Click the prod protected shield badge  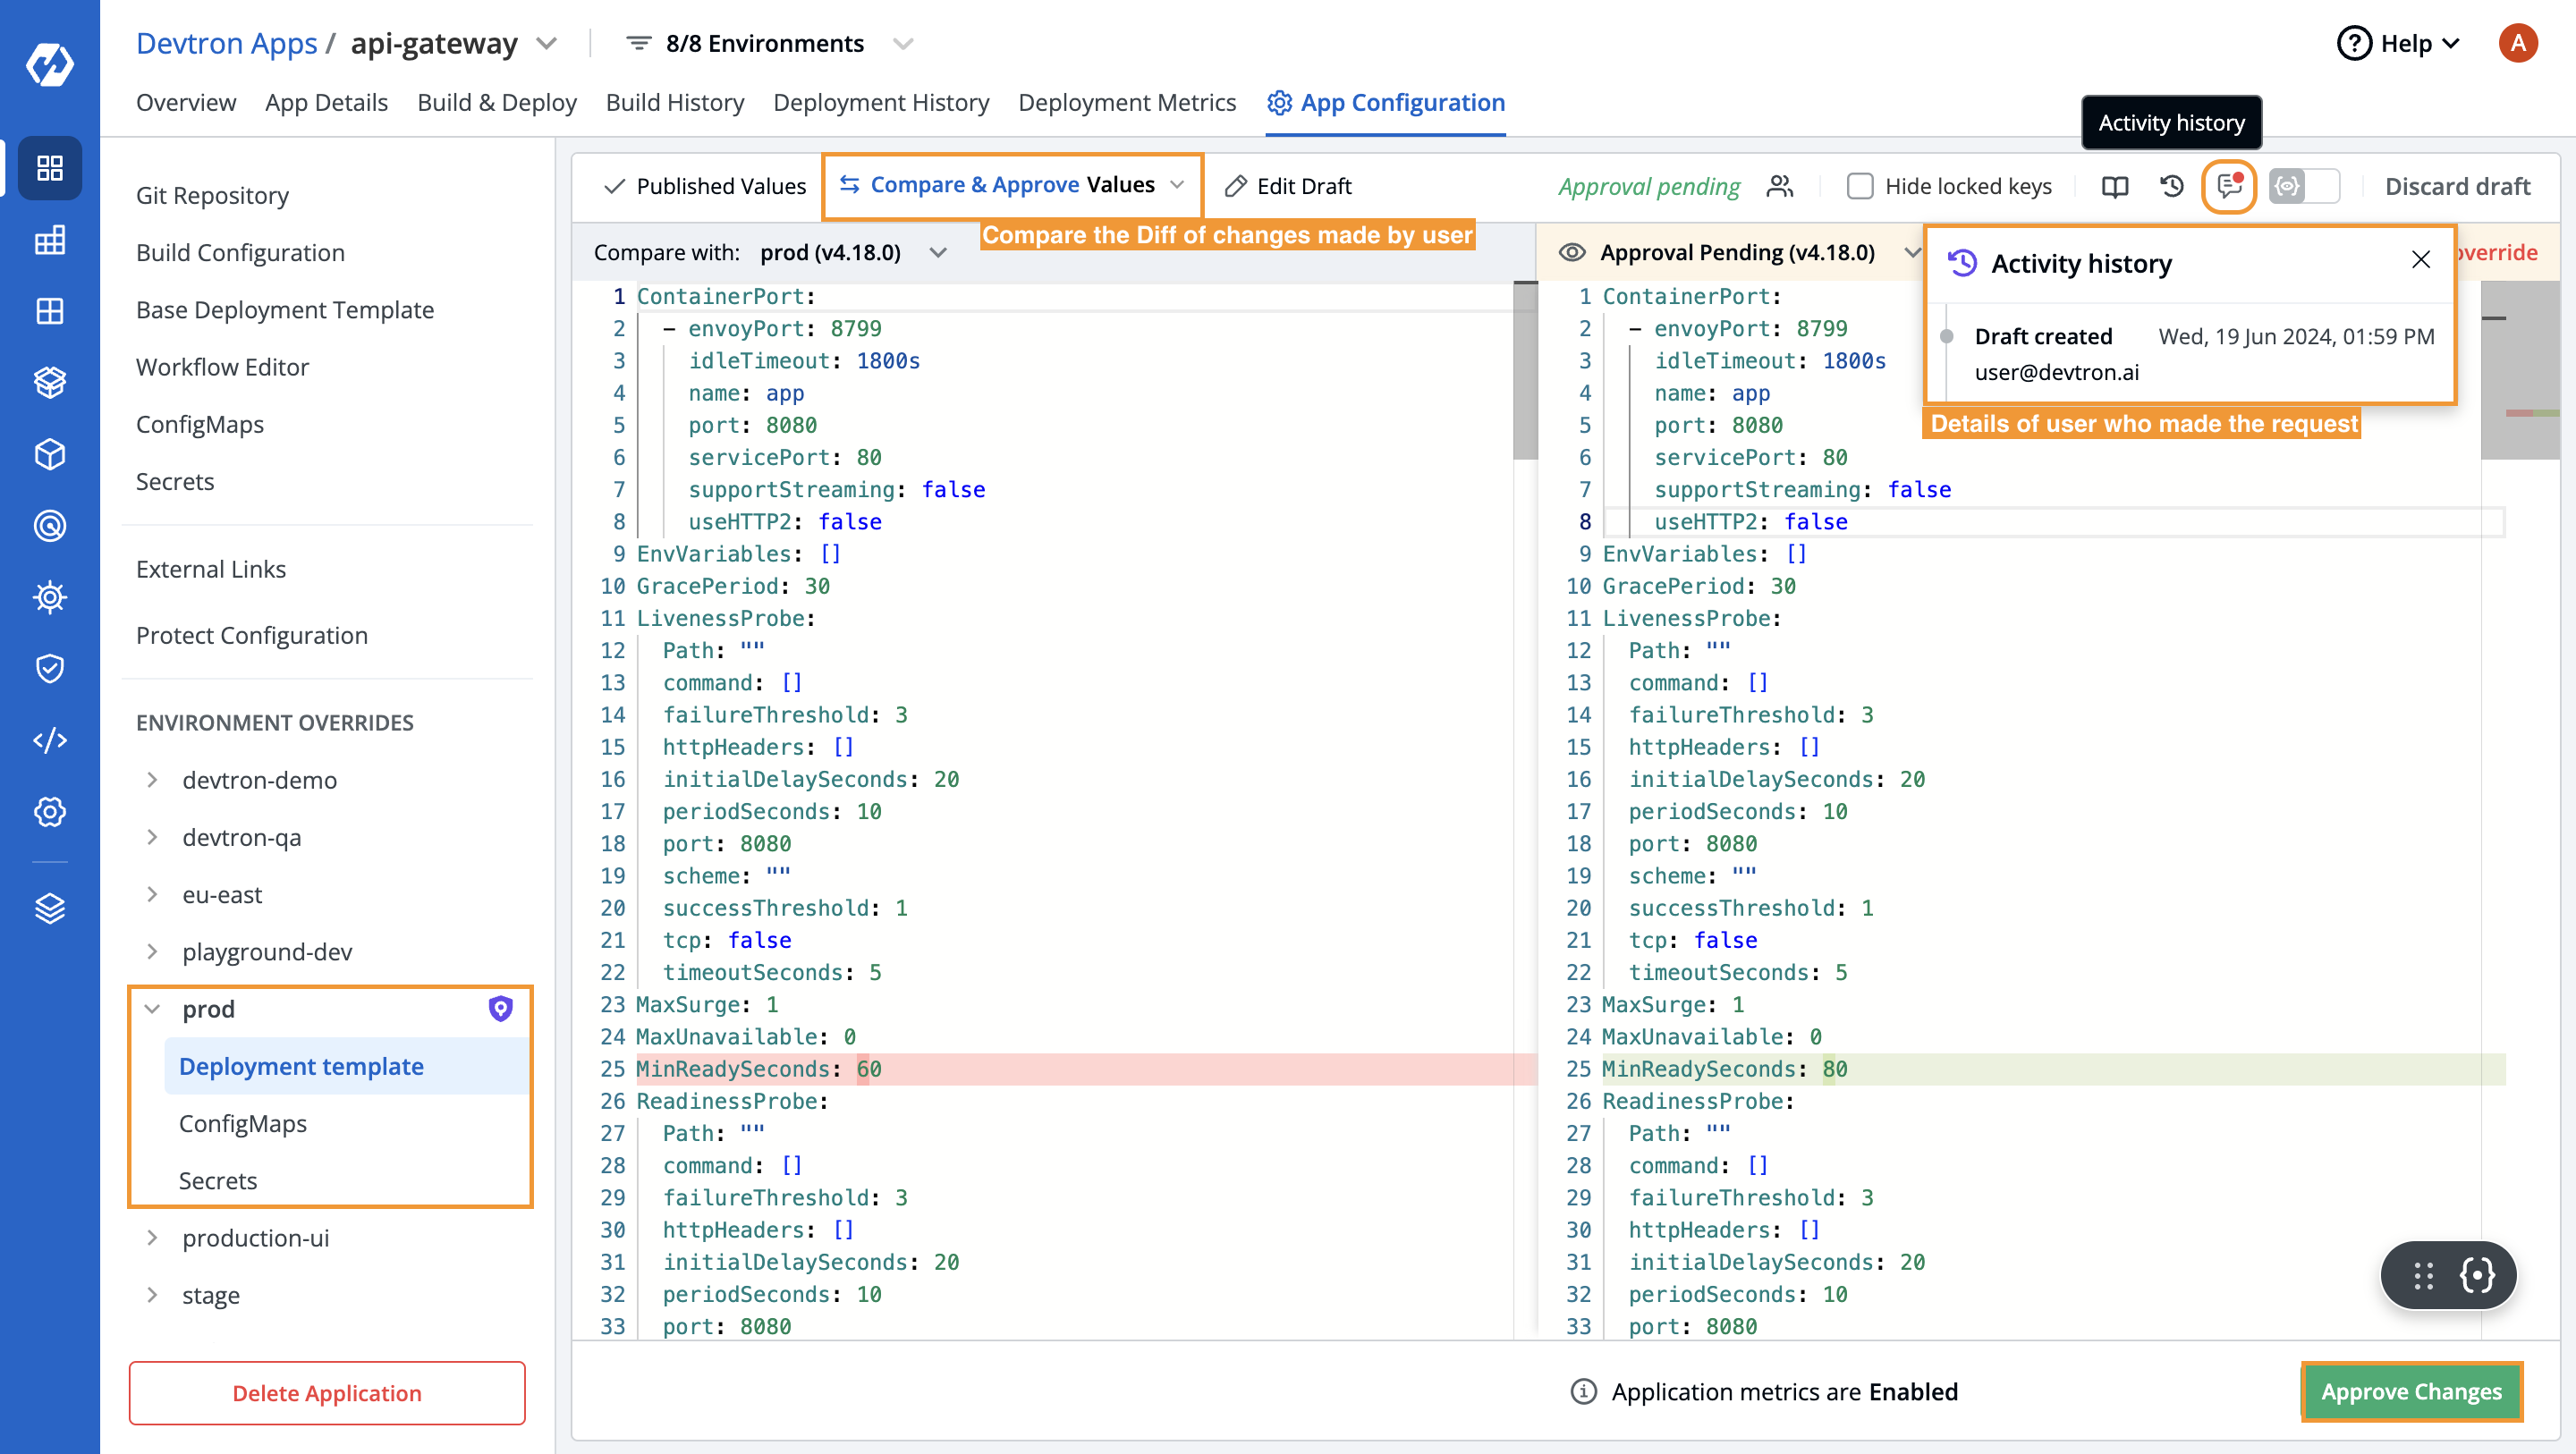(x=500, y=1008)
